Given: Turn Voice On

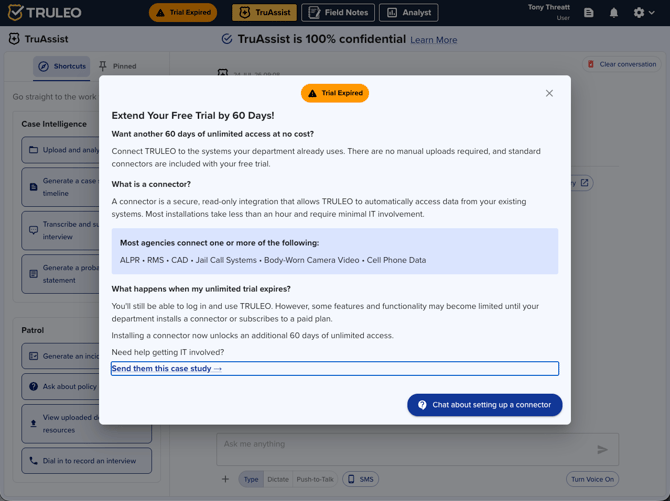Looking at the screenshot, I should 592,479.
